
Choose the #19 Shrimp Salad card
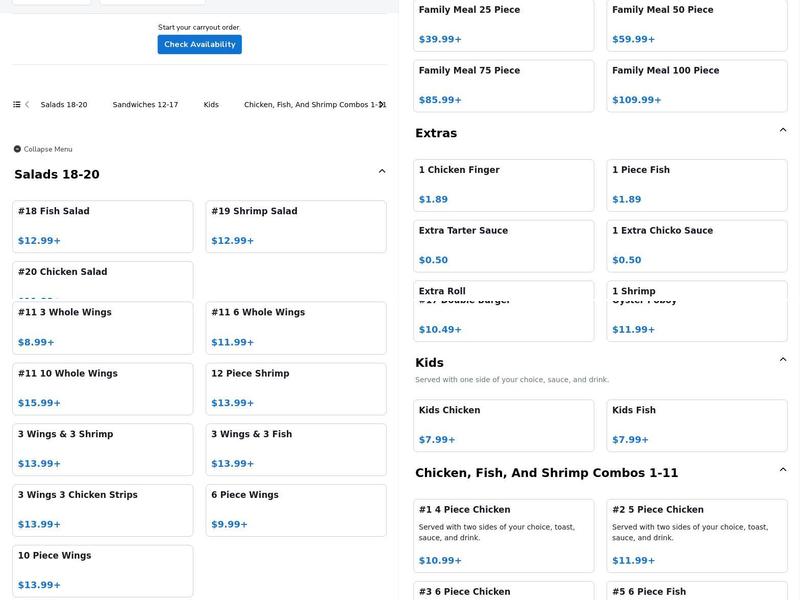click(x=296, y=226)
